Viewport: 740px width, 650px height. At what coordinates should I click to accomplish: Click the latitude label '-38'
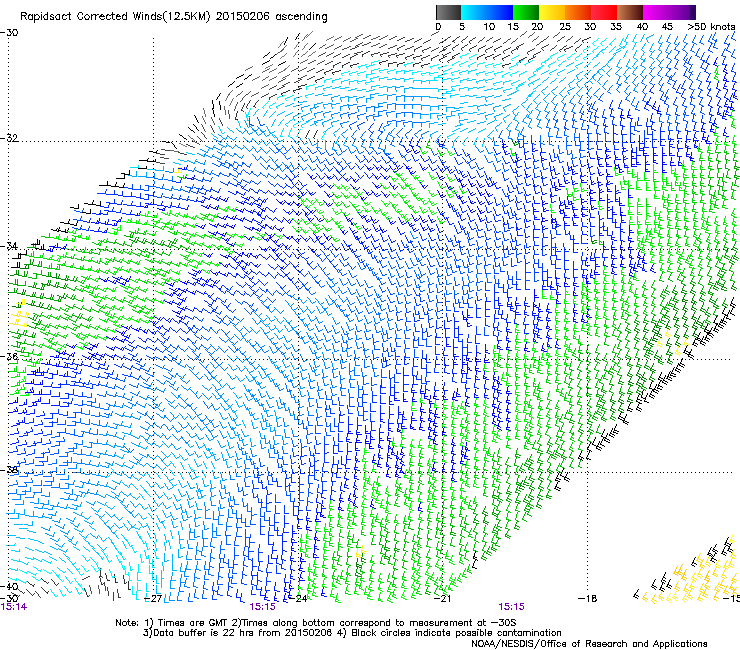pos(8,470)
